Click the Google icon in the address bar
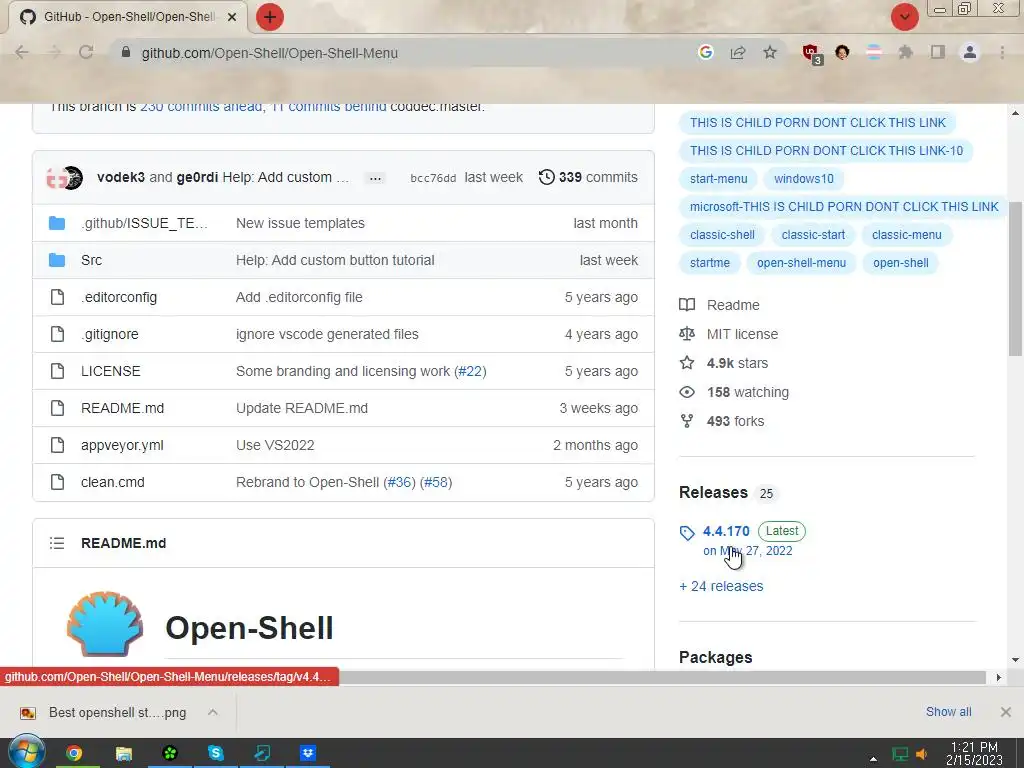This screenshot has width=1024, height=768. [x=705, y=52]
